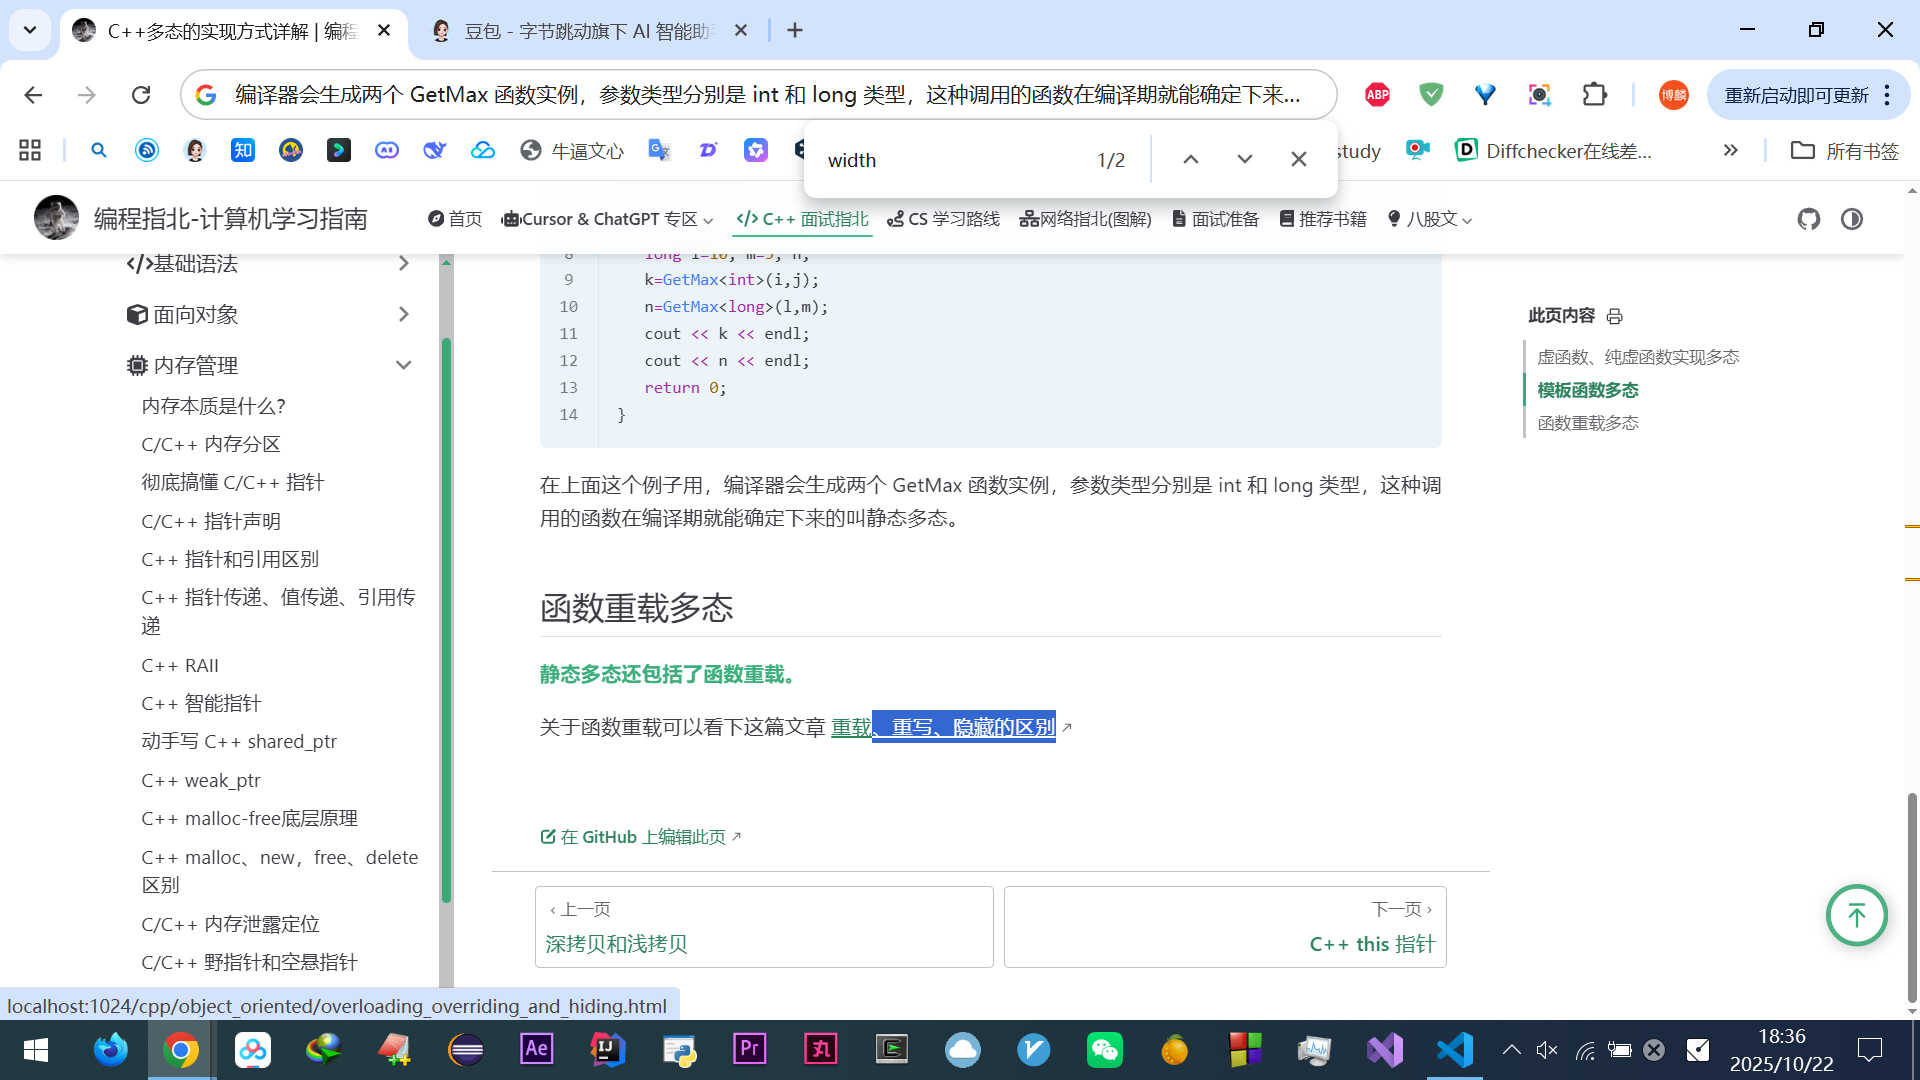
Task: Open browser extensions puzzle icon
Action: pos(1594,95)
